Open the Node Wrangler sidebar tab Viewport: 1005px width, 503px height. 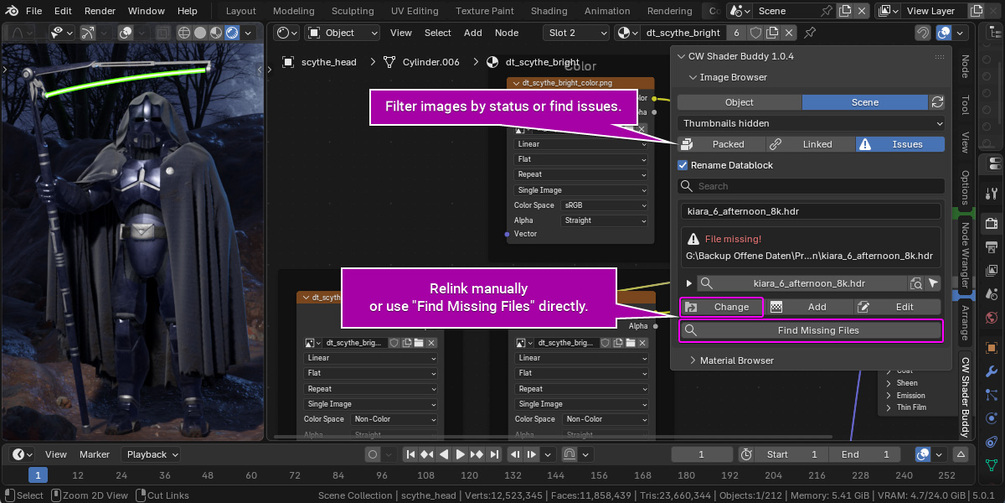(x=964, y=255)
